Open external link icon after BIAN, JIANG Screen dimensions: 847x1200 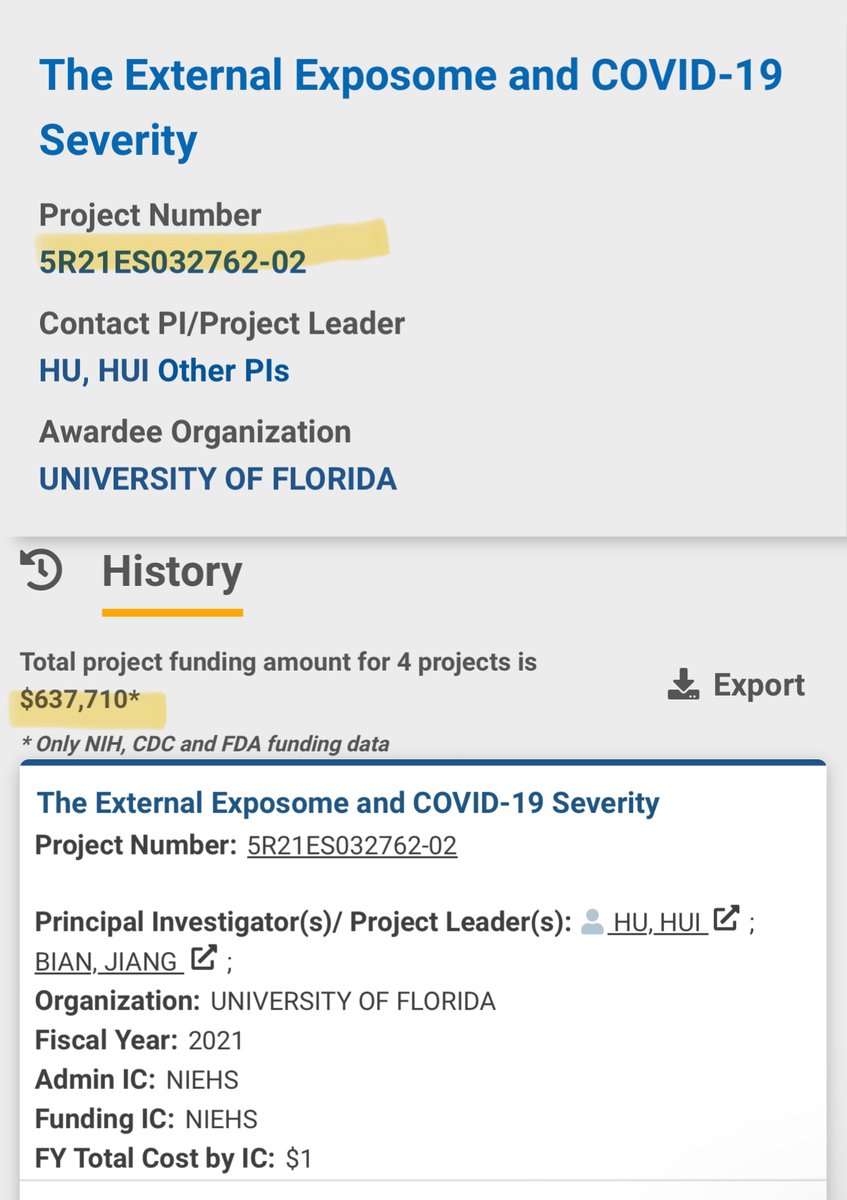click(x=204, y=958)
